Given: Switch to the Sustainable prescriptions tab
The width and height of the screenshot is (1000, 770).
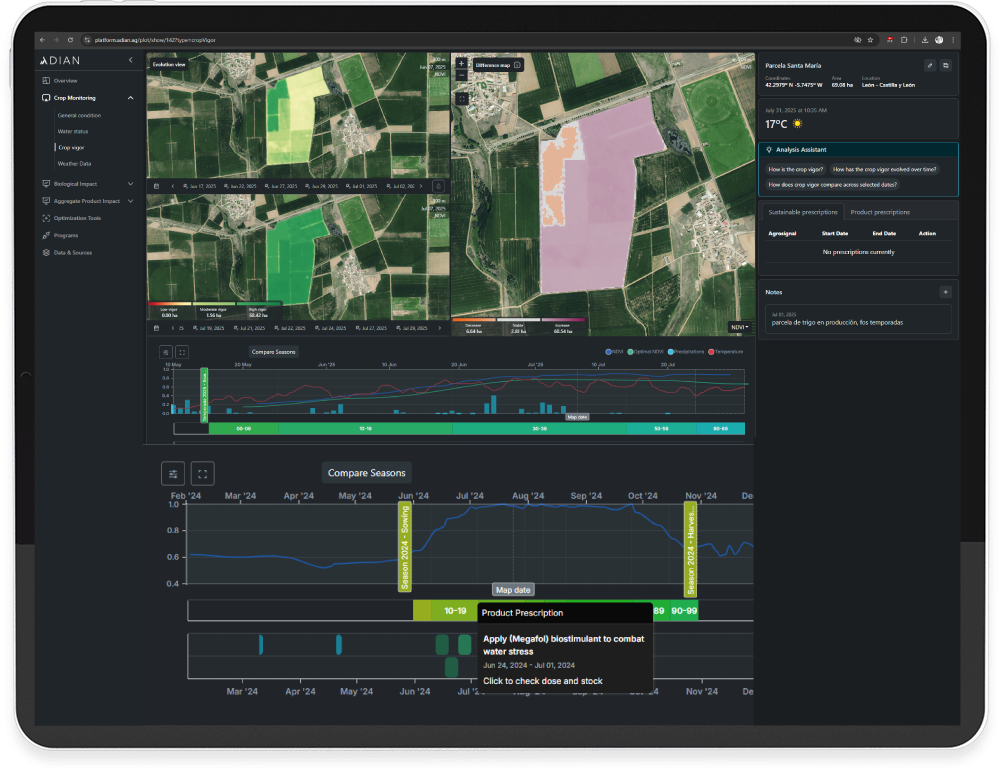Looking at the screenshot, I should pyautogui.click(x=803, y=212).
